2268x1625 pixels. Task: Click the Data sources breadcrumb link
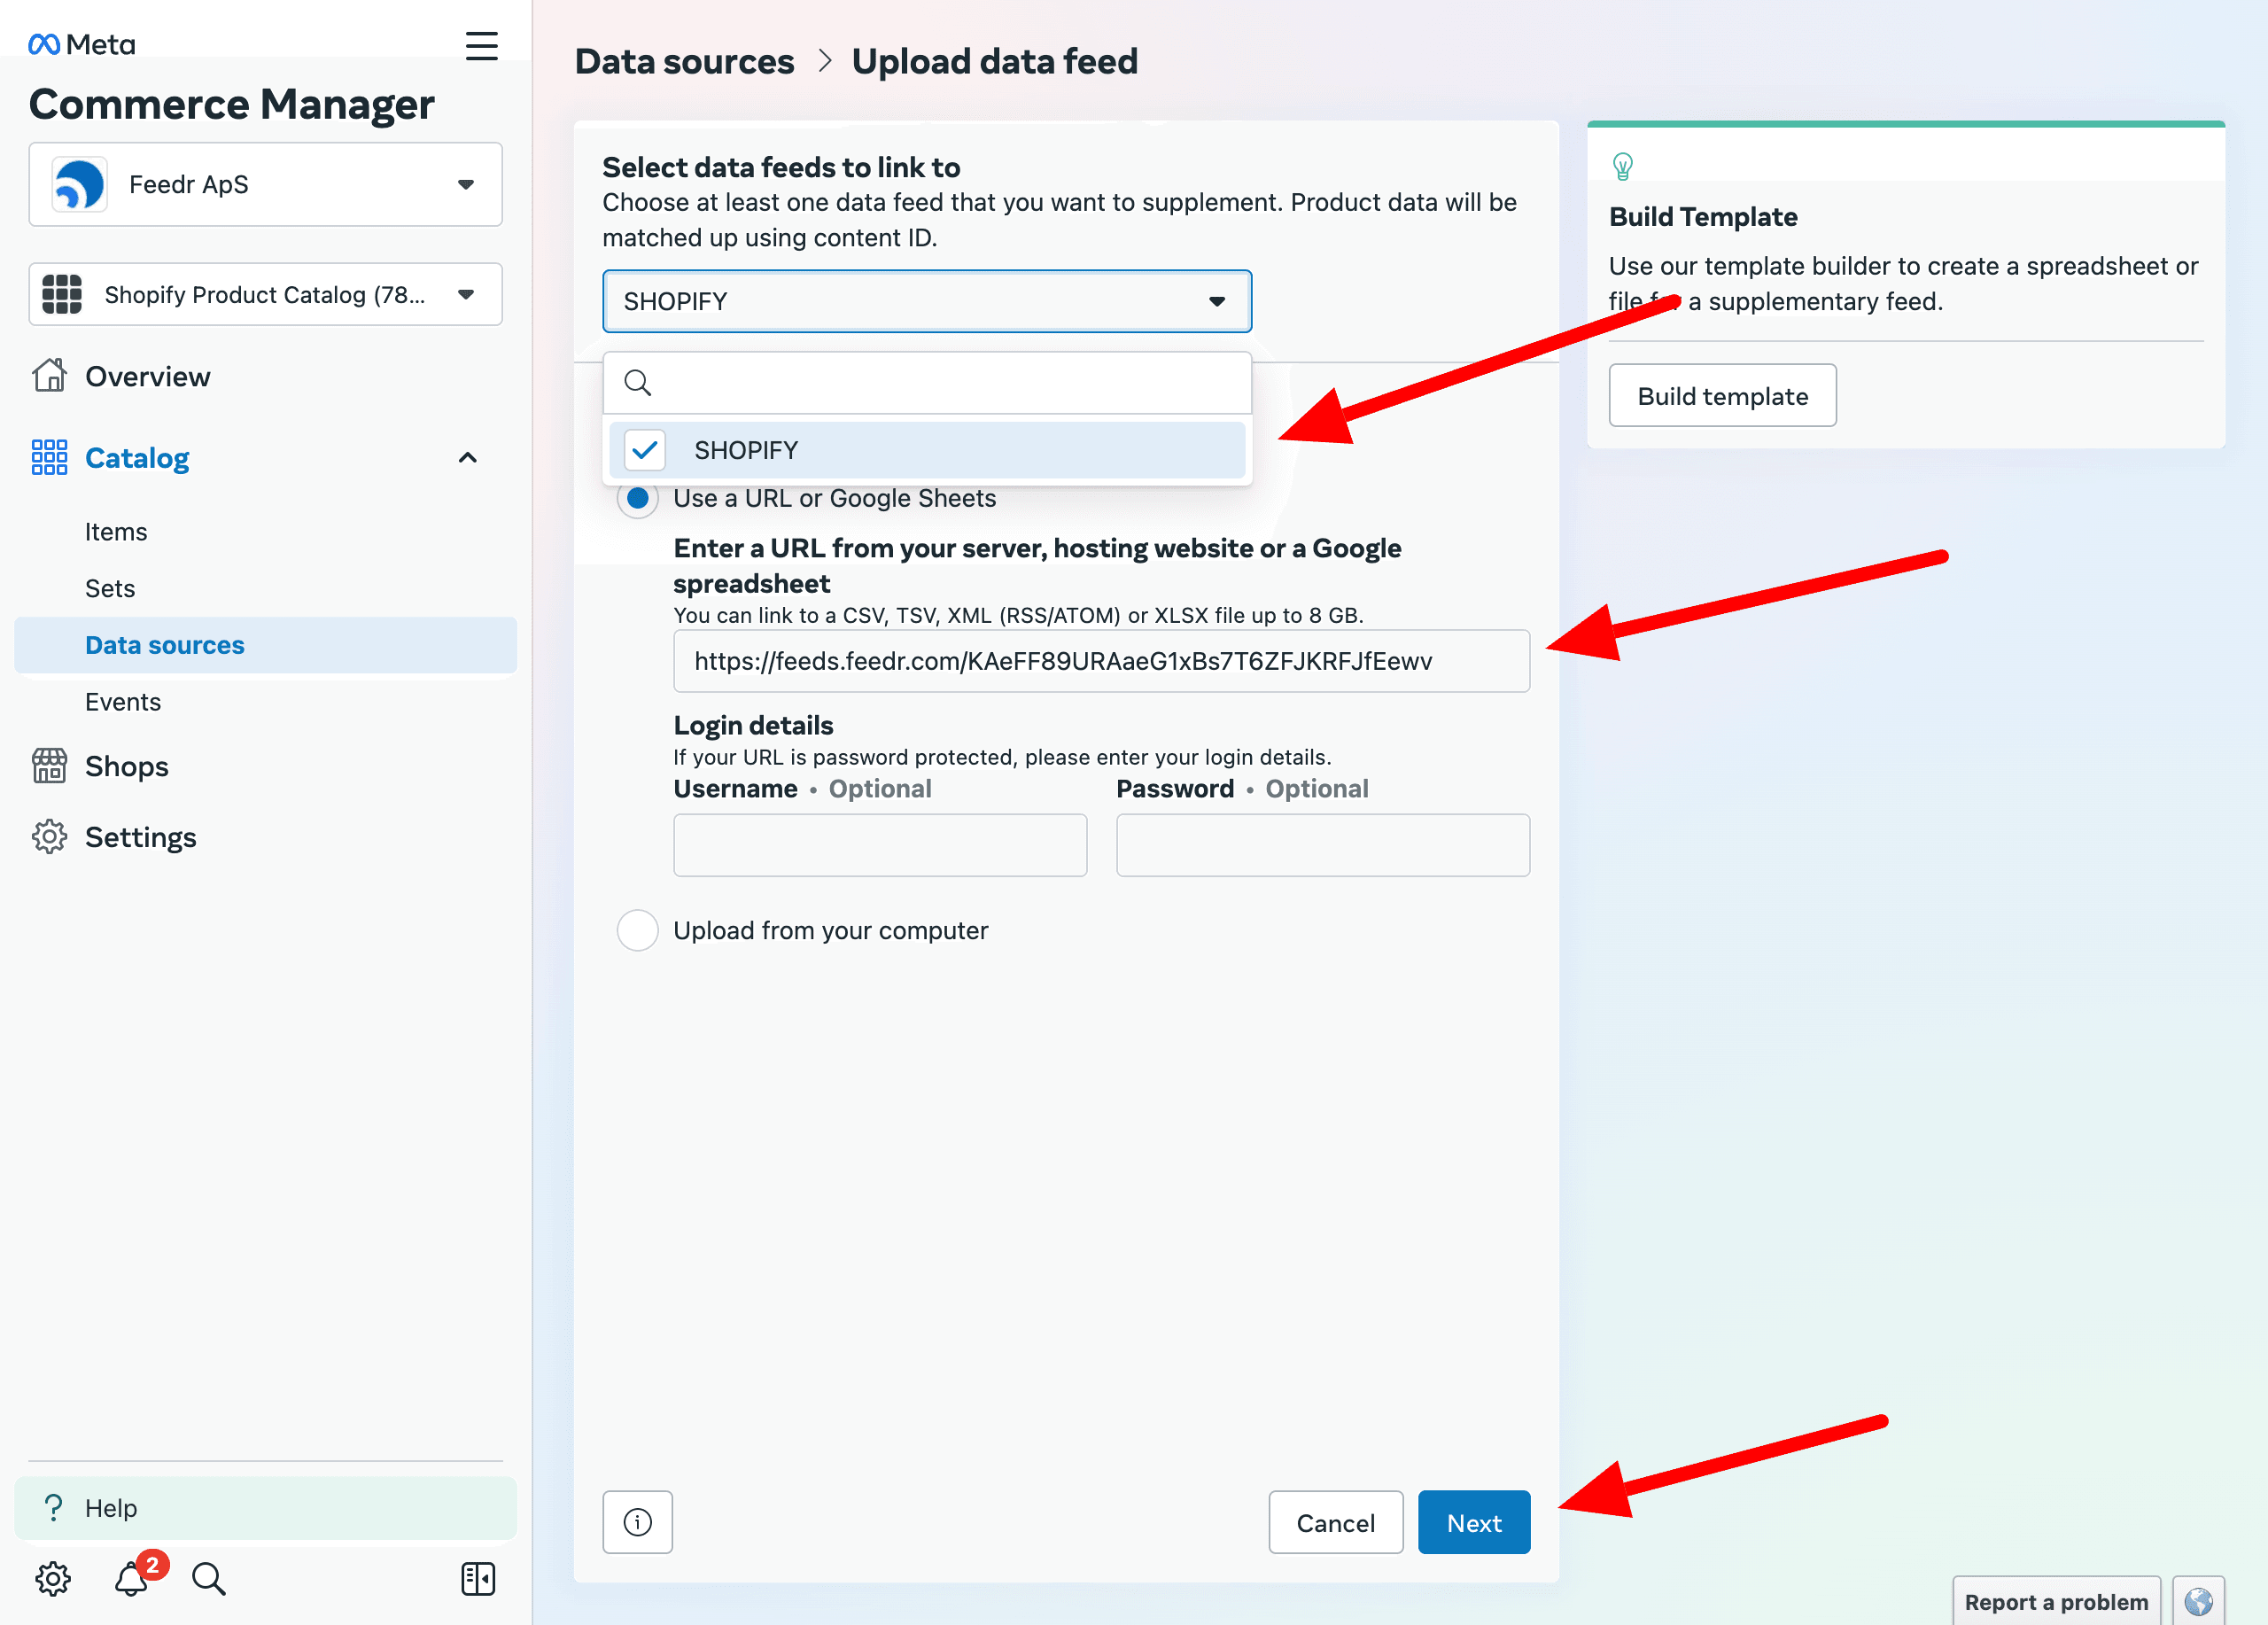pos(684,62)
